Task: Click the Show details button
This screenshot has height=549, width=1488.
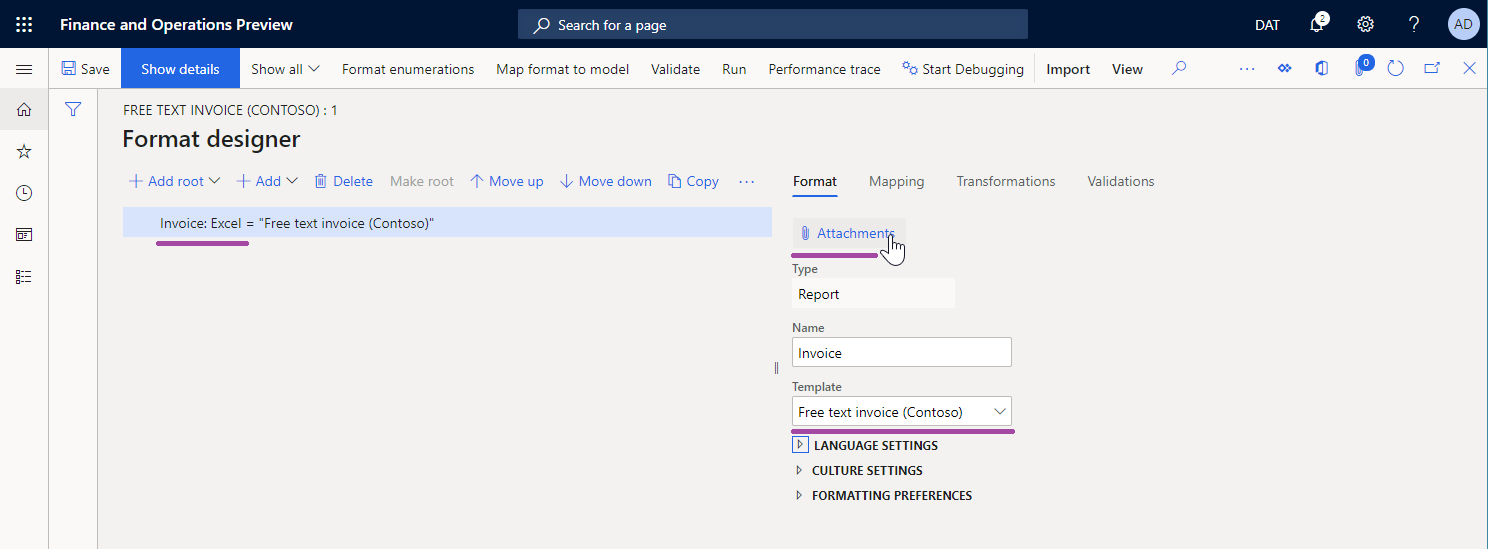Action: [180, 69]
